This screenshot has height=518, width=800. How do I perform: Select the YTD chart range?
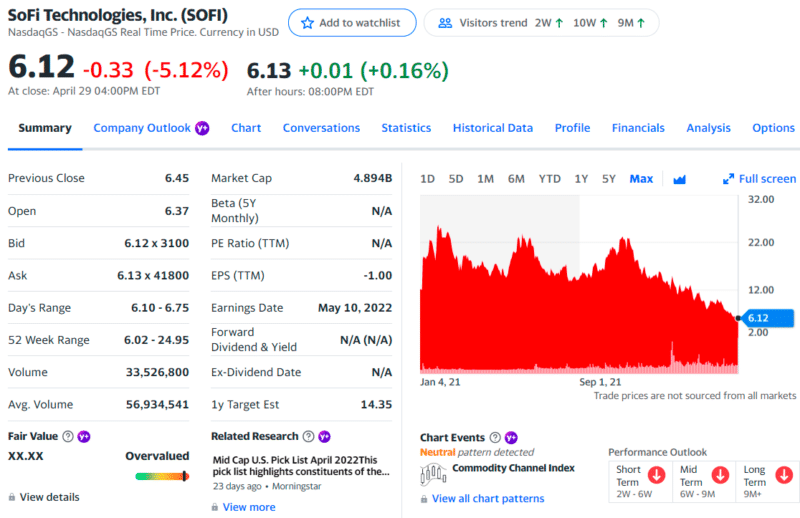coord(549,179)
